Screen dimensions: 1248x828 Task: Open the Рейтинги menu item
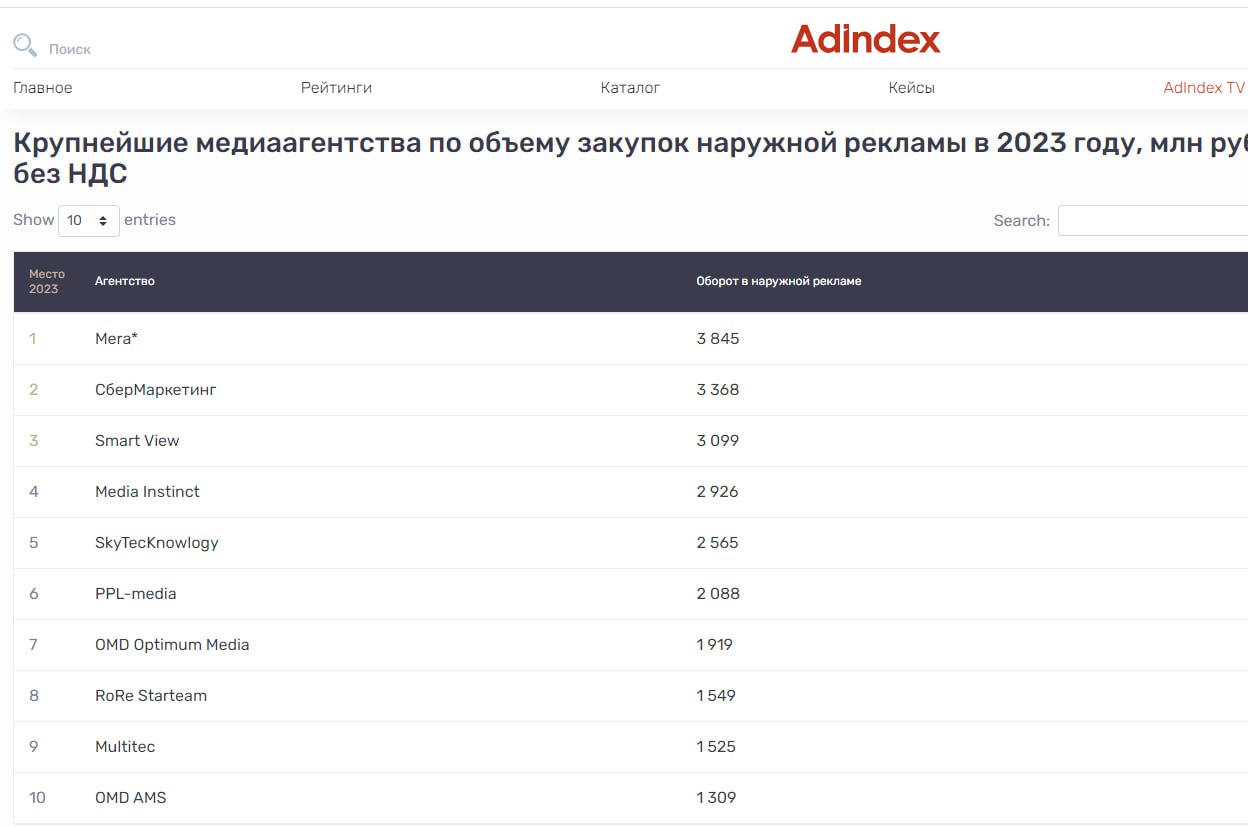336,88
